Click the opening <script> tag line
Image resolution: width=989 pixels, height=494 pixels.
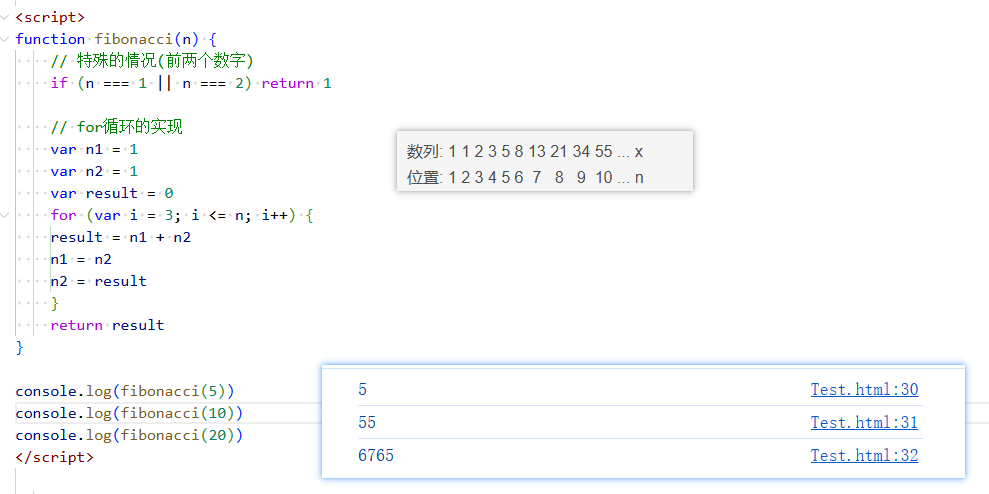[x=50, y=17]
